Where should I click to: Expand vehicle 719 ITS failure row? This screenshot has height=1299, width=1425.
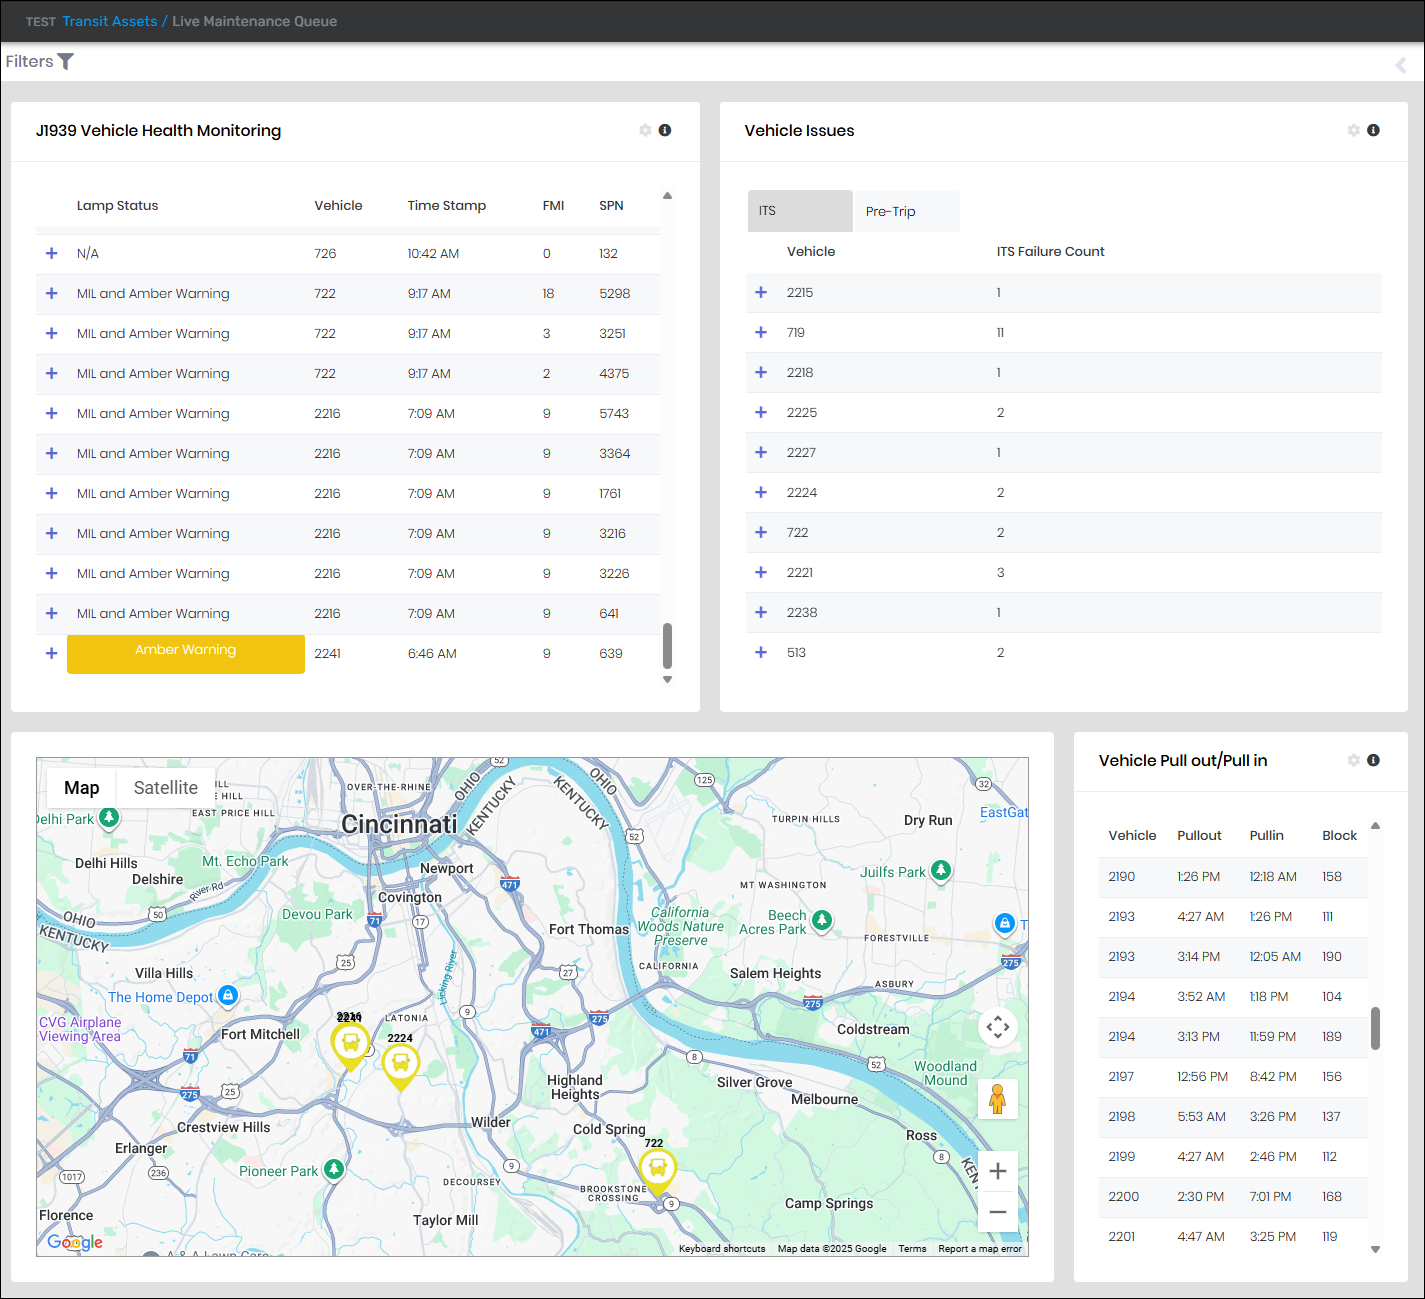(761, 333)
